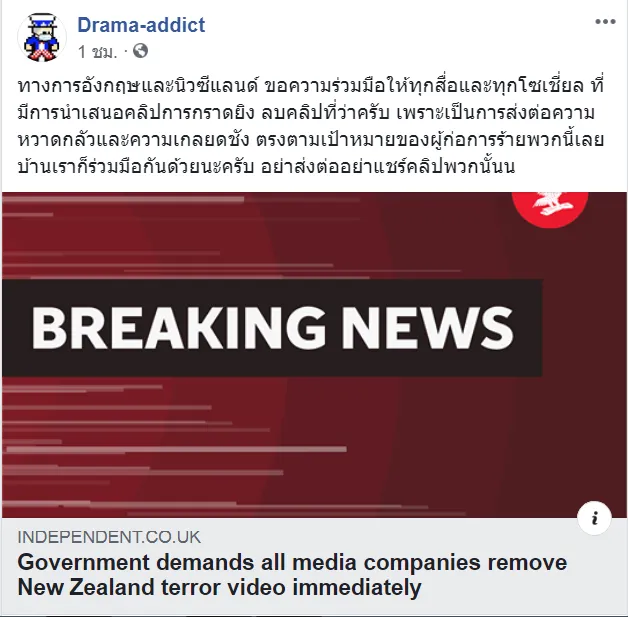Open the three-dot post options menu

pos(605,22)
